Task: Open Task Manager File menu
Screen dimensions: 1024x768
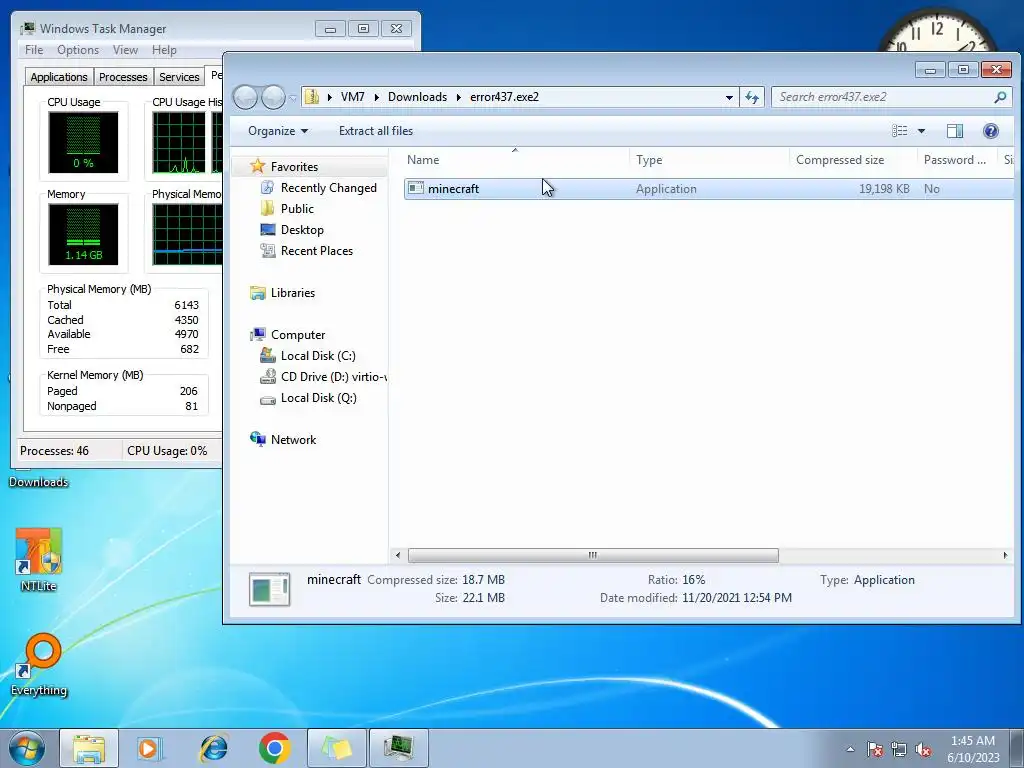Action: click(34, 50)
